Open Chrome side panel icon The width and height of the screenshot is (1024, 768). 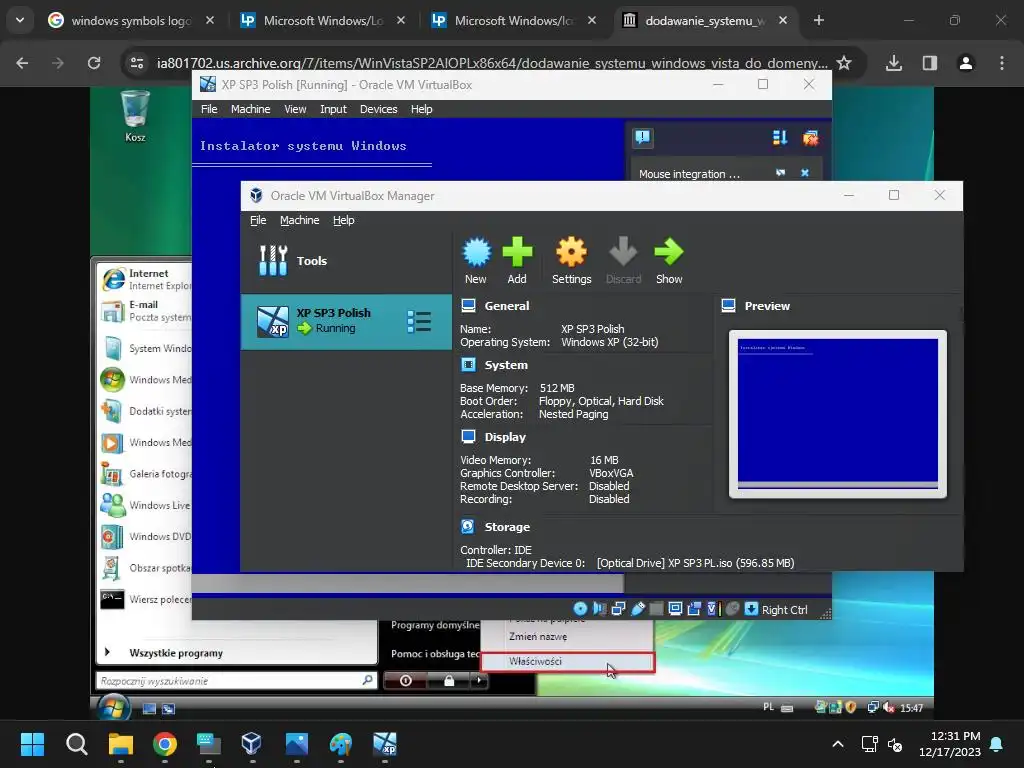point(930,63)
